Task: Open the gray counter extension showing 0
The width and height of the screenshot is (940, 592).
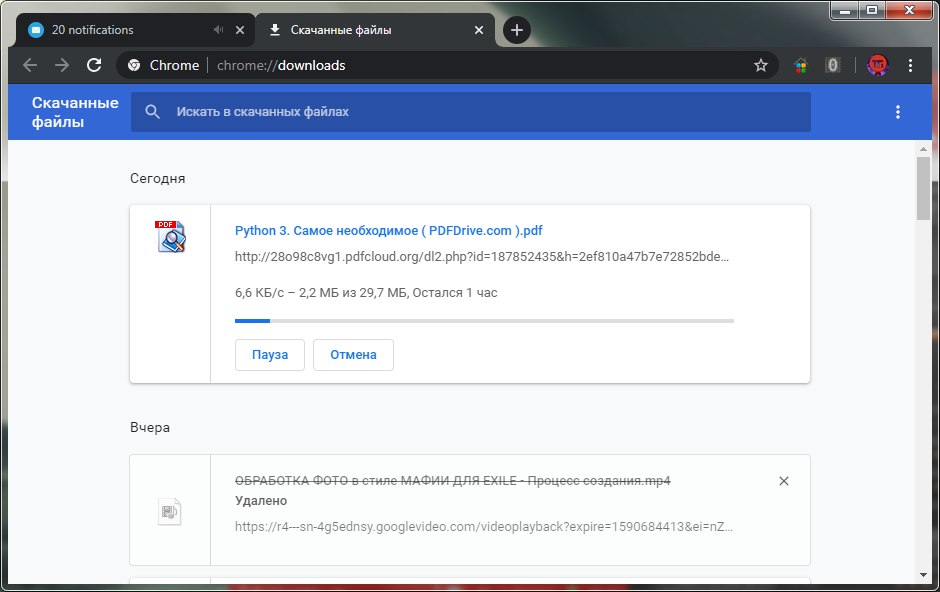Action: pyautogui.click(x=833, y=65)
